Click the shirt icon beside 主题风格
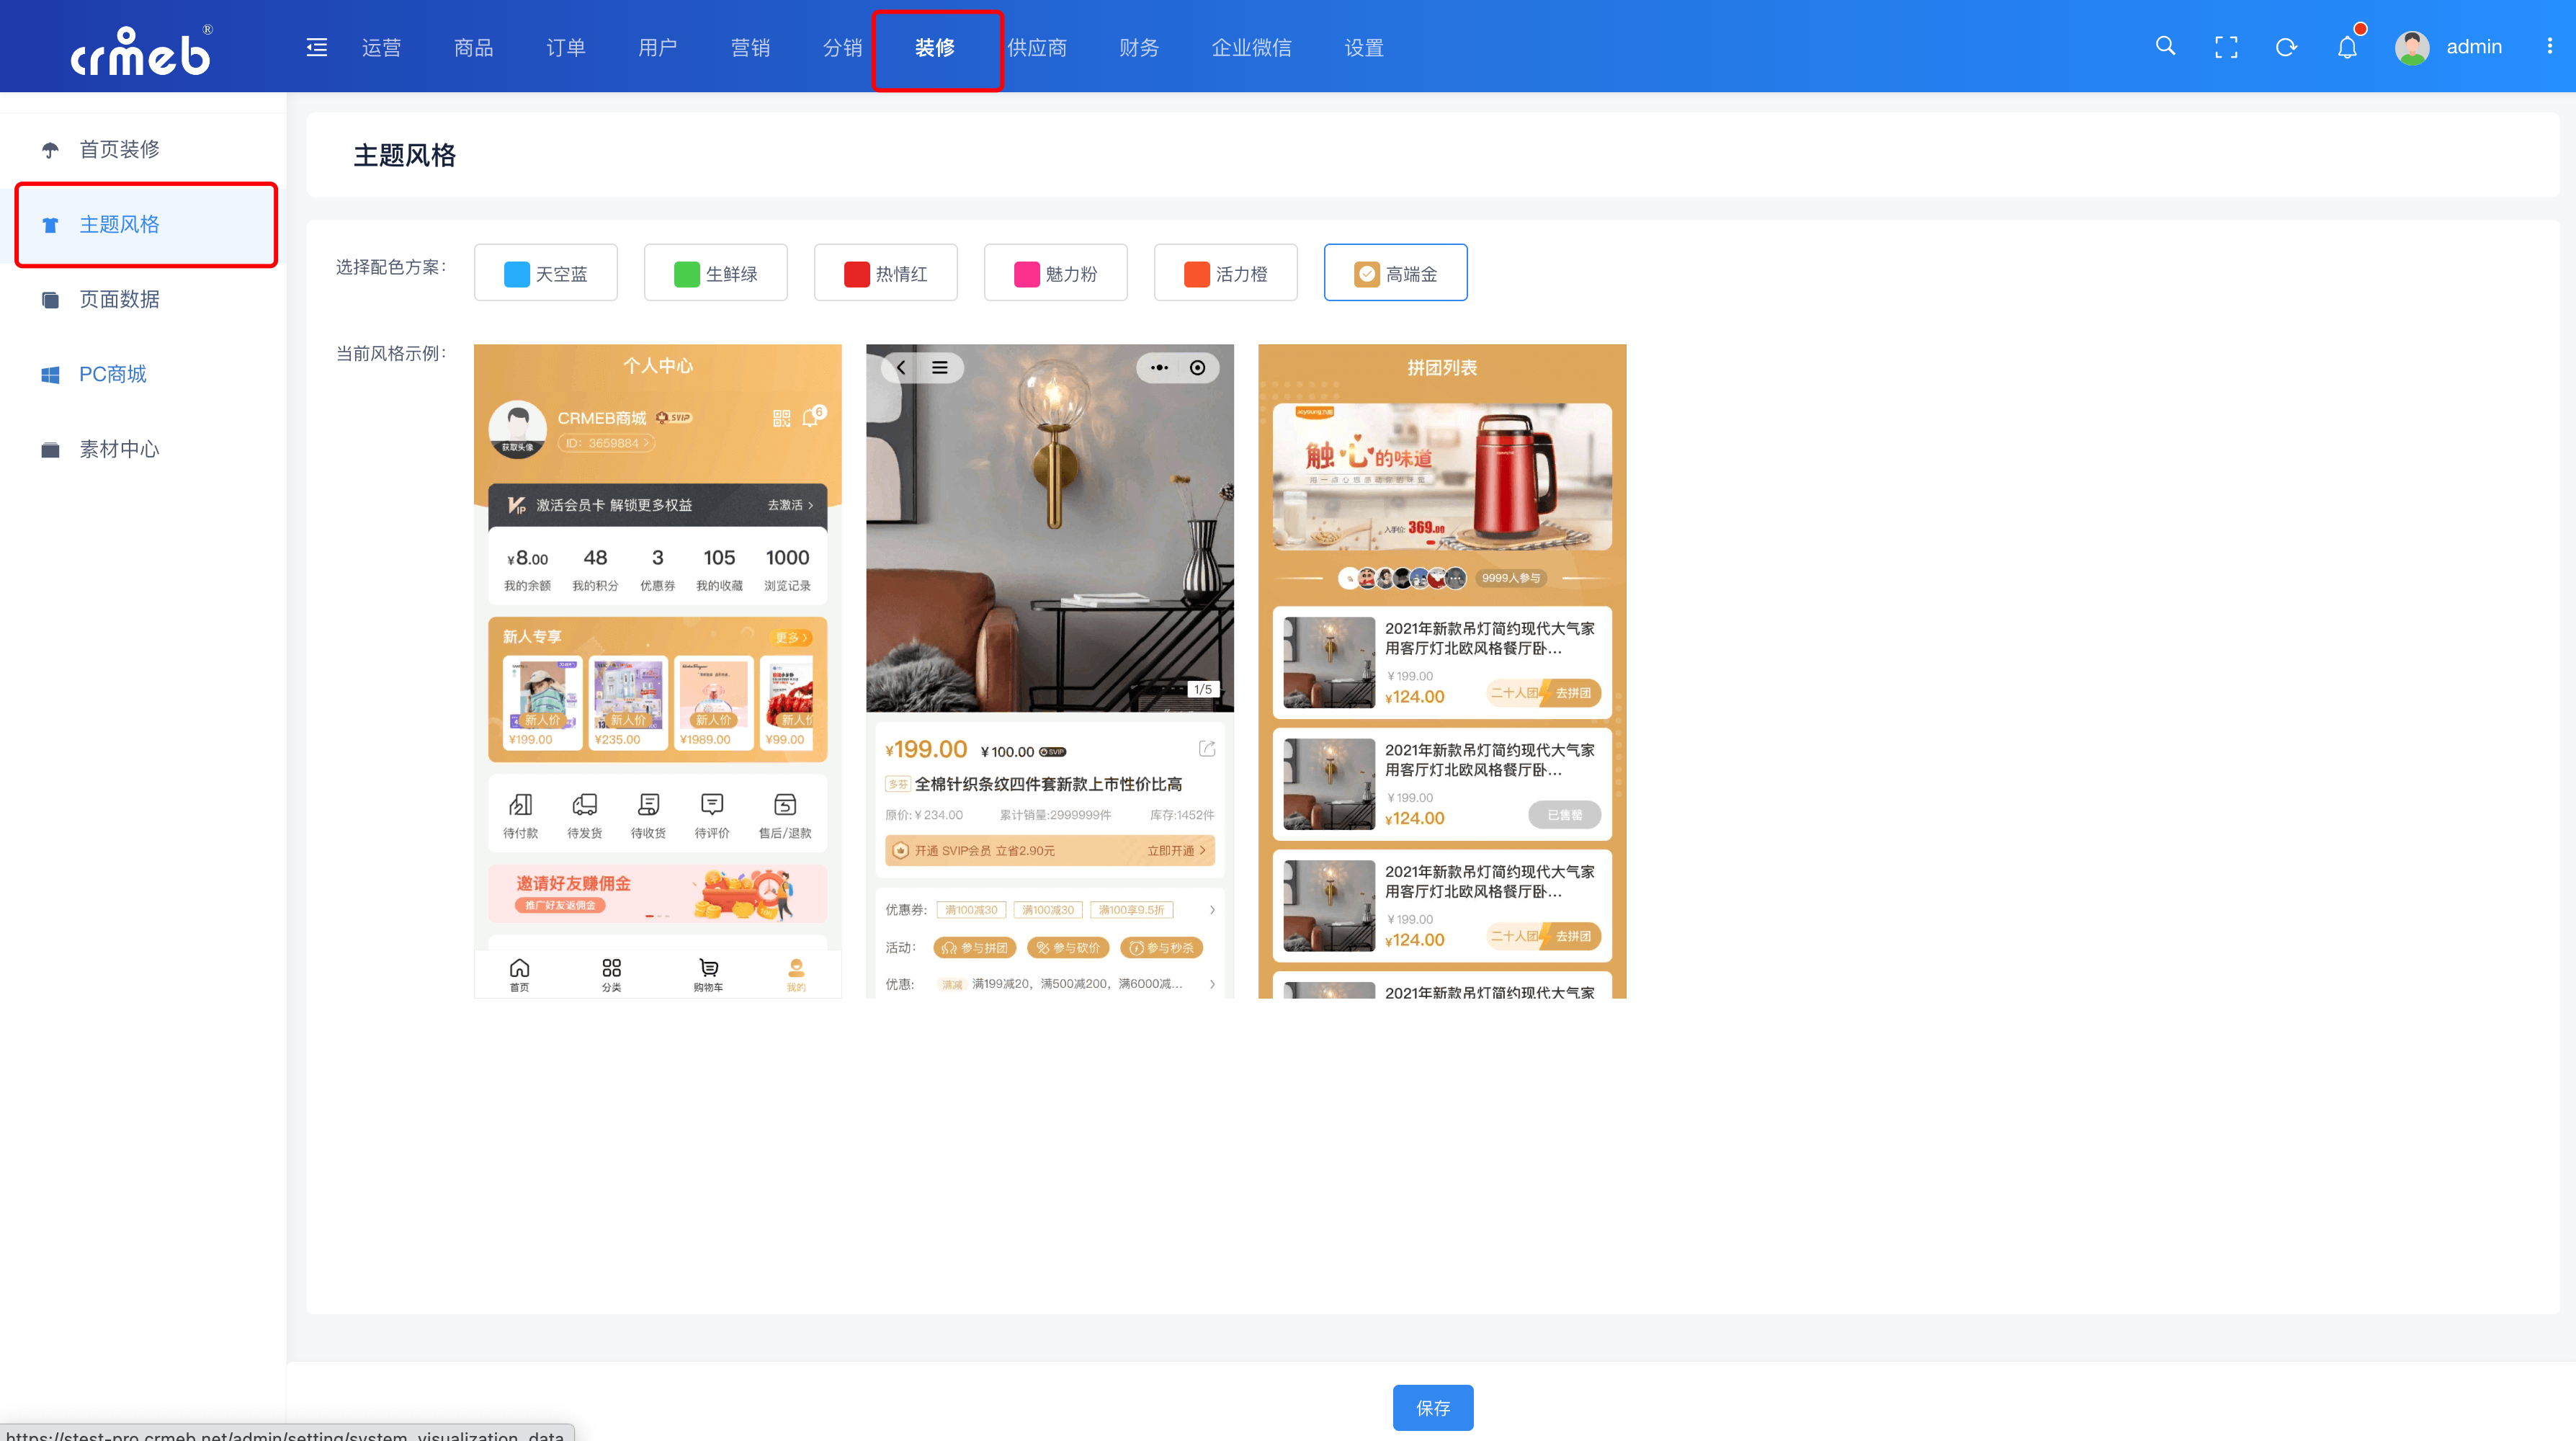This screenshot has height=1441, width=2576. pos(50,225)
